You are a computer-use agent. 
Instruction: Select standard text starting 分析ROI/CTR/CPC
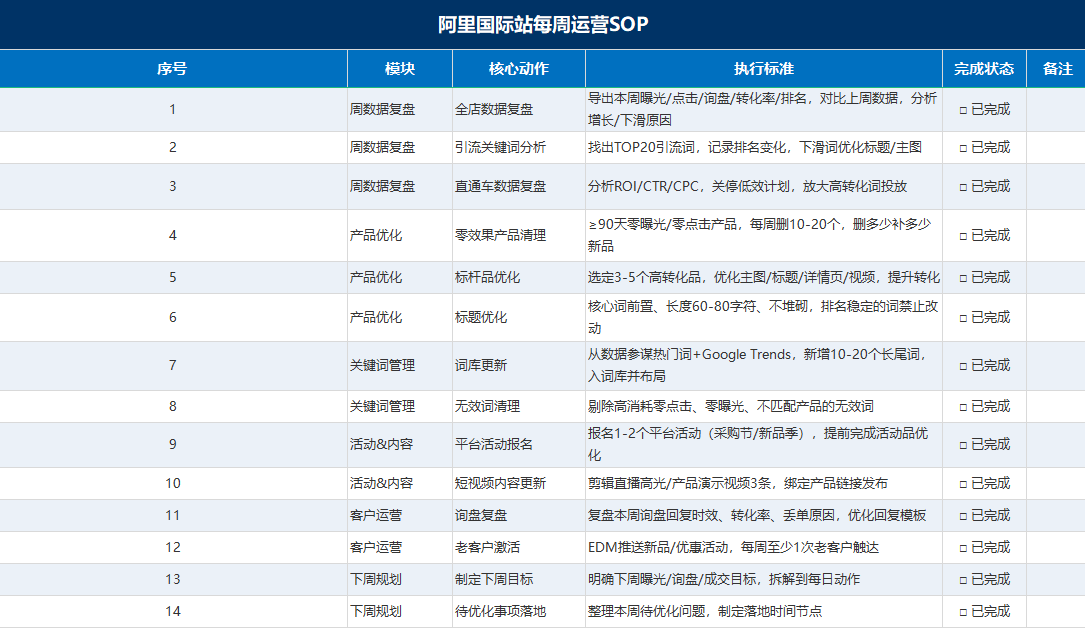pyautogui.click(x=747, y=186)
